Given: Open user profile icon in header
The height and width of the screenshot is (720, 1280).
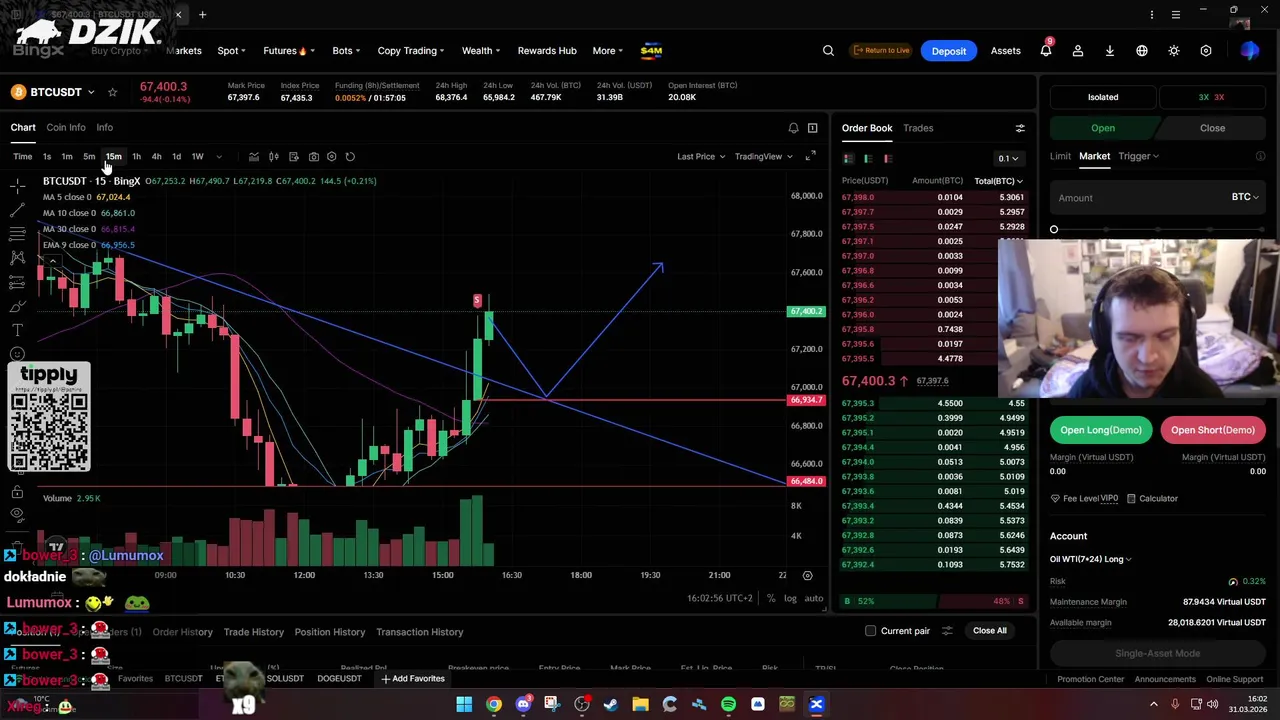Looking at the screenshot, I should tap(1078, 51).
